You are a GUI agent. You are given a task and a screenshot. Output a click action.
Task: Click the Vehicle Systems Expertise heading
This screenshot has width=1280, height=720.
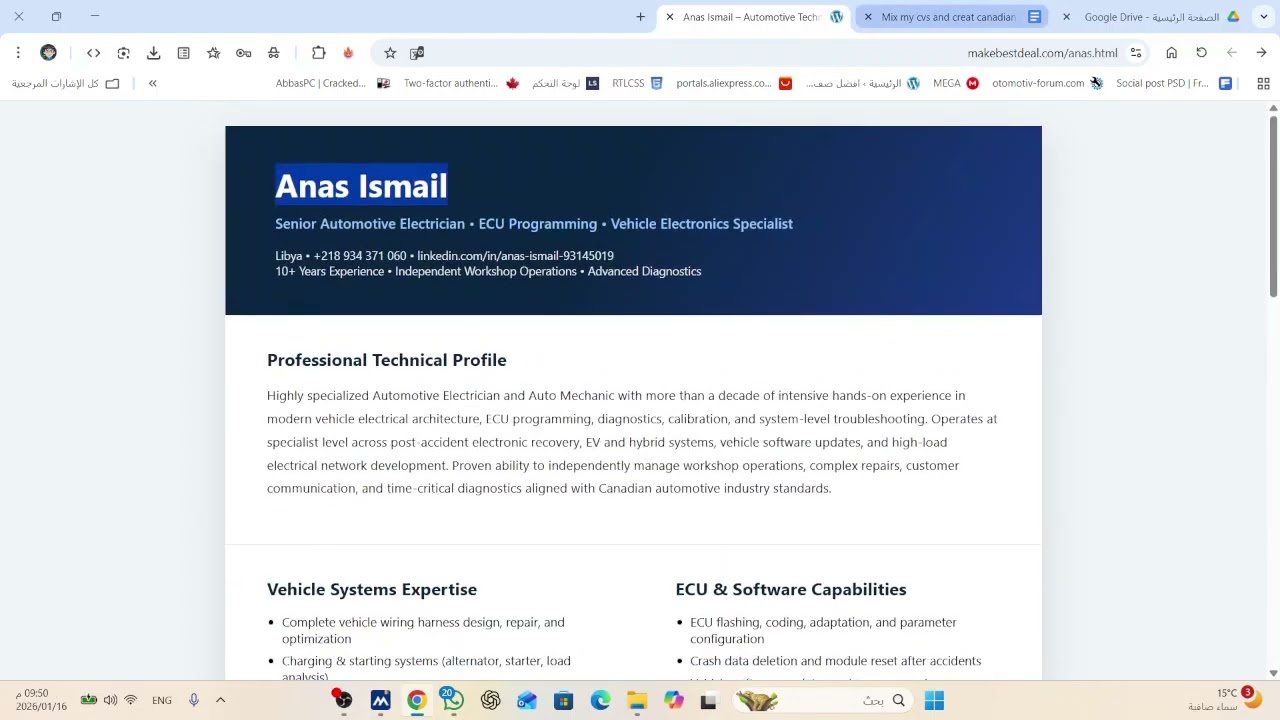tap(372, 589)
